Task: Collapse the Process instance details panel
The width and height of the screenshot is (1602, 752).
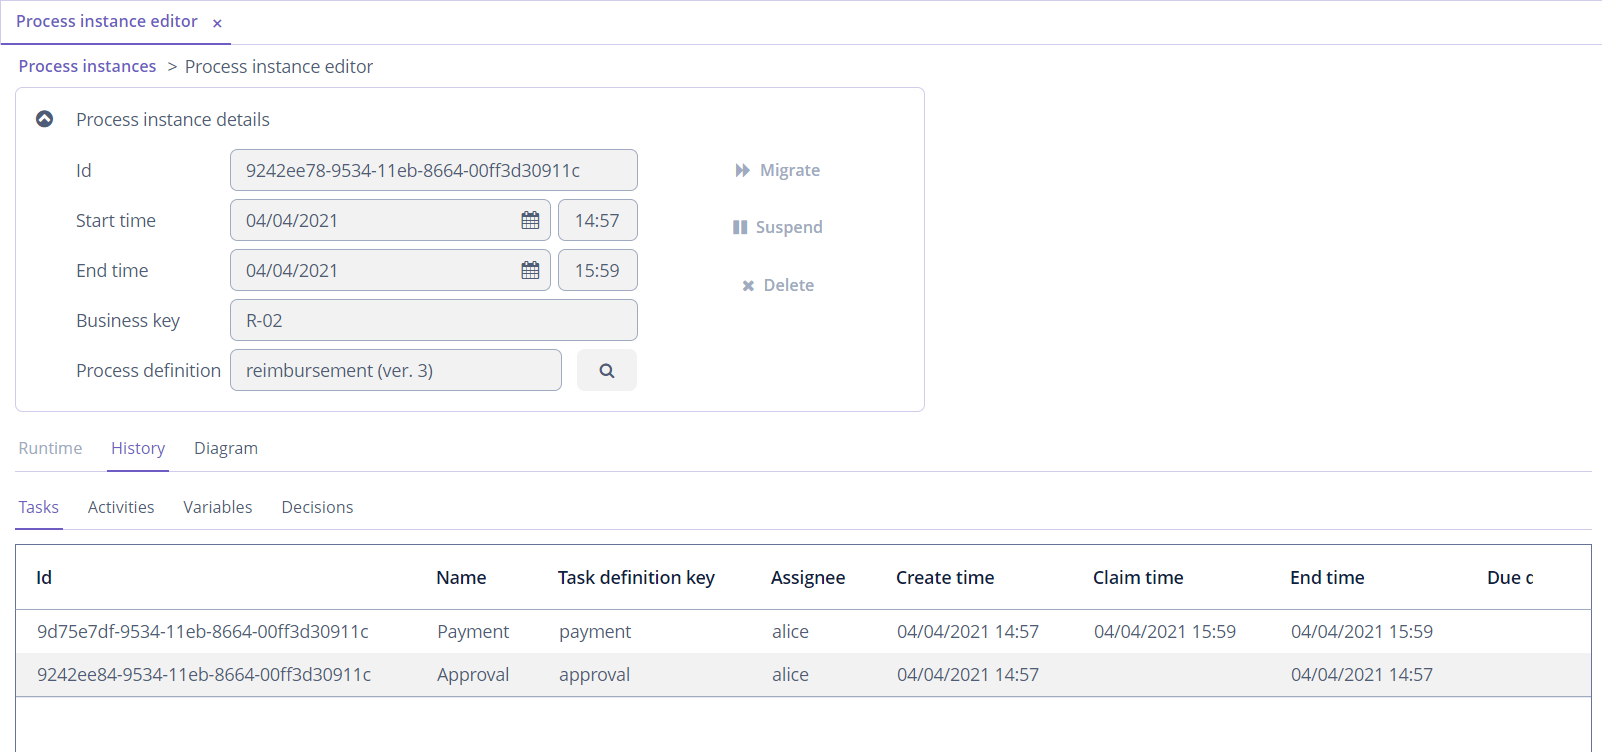Action: (x=45, y=119)
